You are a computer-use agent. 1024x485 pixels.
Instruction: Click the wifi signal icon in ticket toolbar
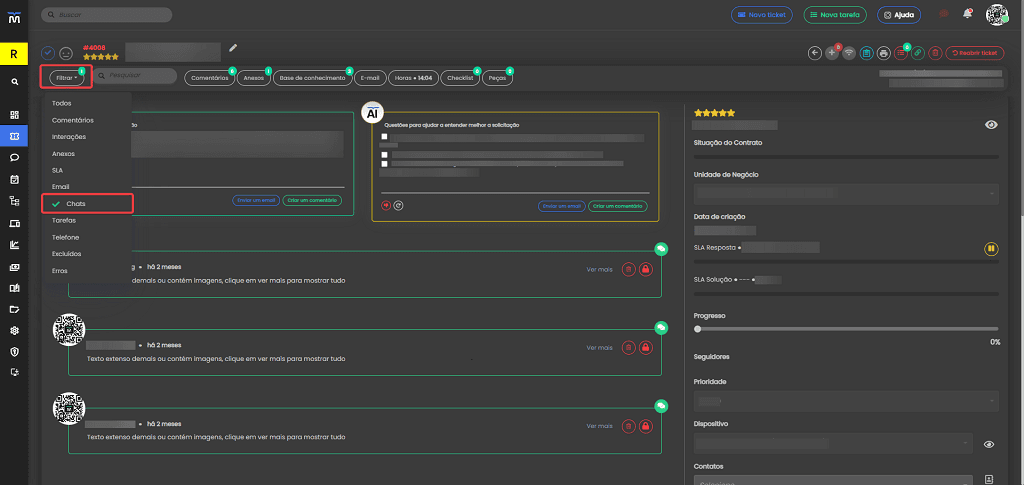tap(849, 53)
